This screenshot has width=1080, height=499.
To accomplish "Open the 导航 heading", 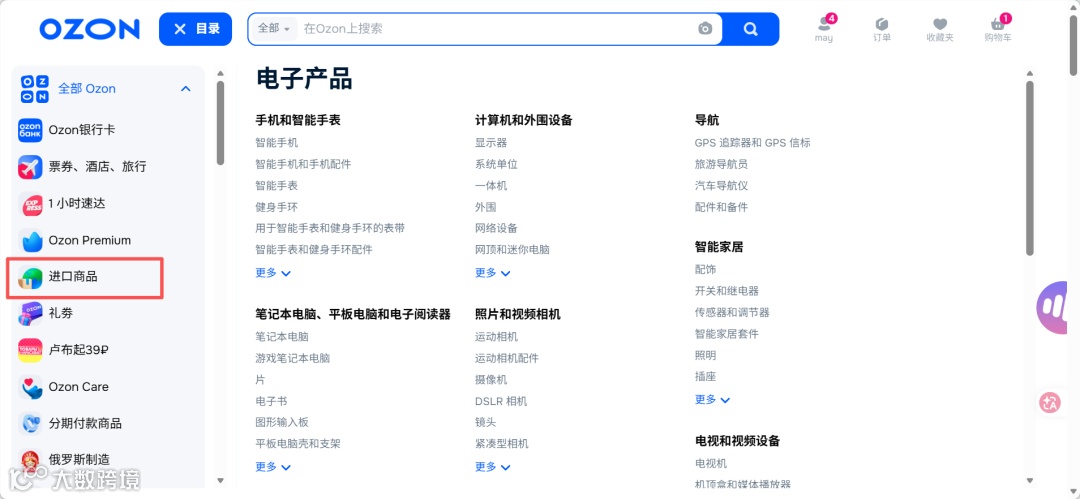I will coord(707,120).
